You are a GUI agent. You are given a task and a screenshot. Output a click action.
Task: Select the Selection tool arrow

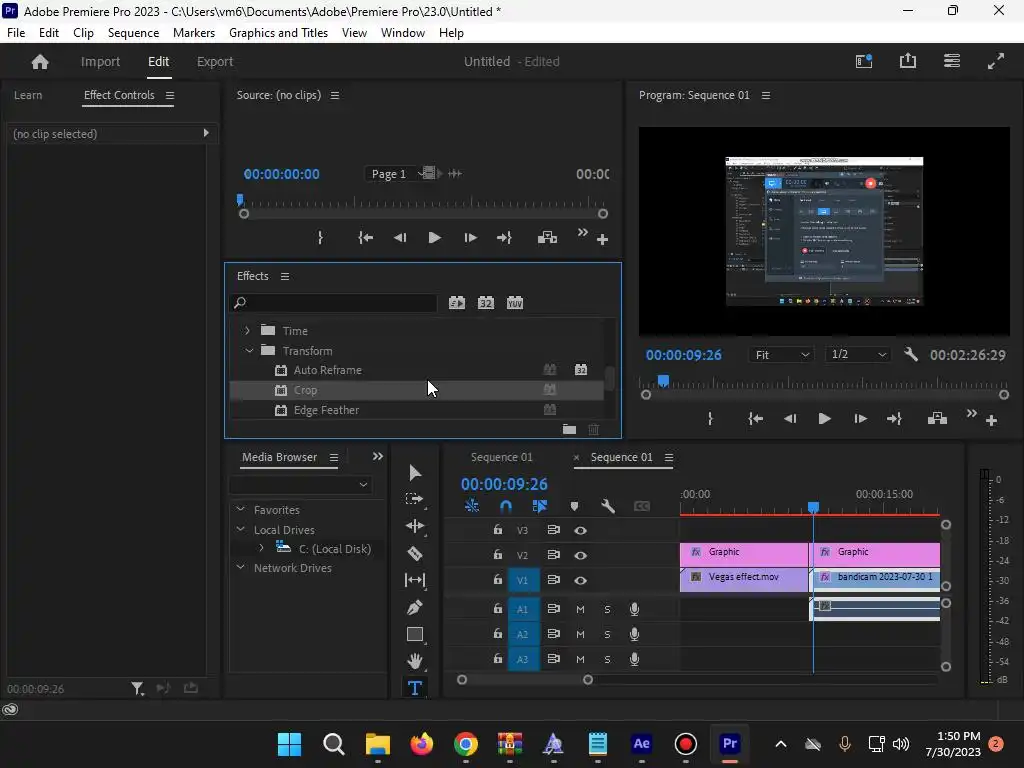click(415, 472)
